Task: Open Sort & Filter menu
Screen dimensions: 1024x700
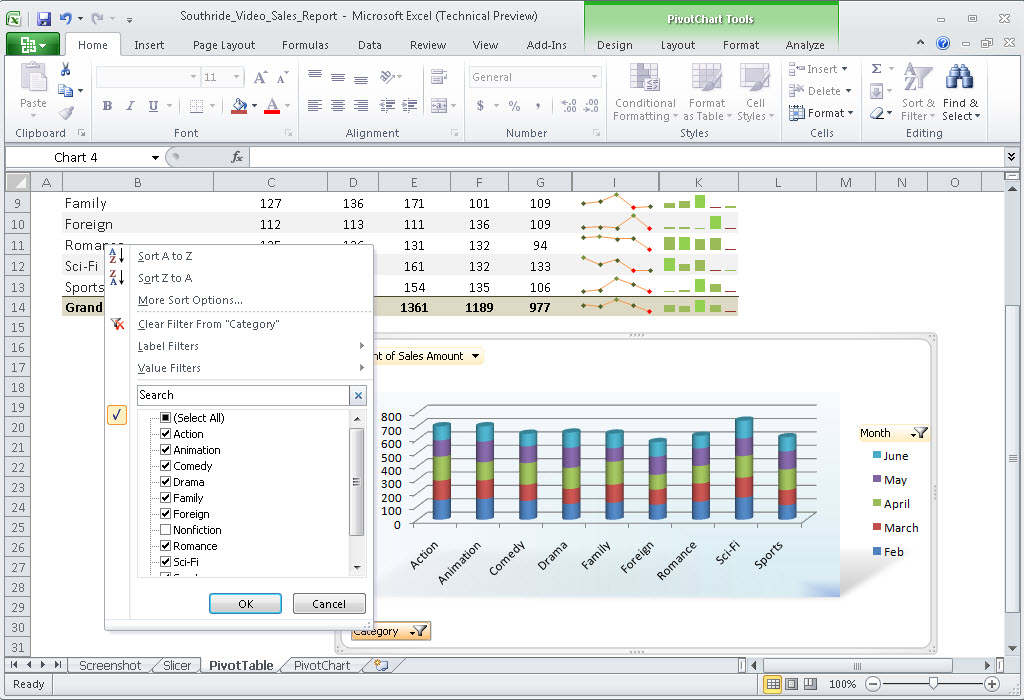Action: point(918,92)
